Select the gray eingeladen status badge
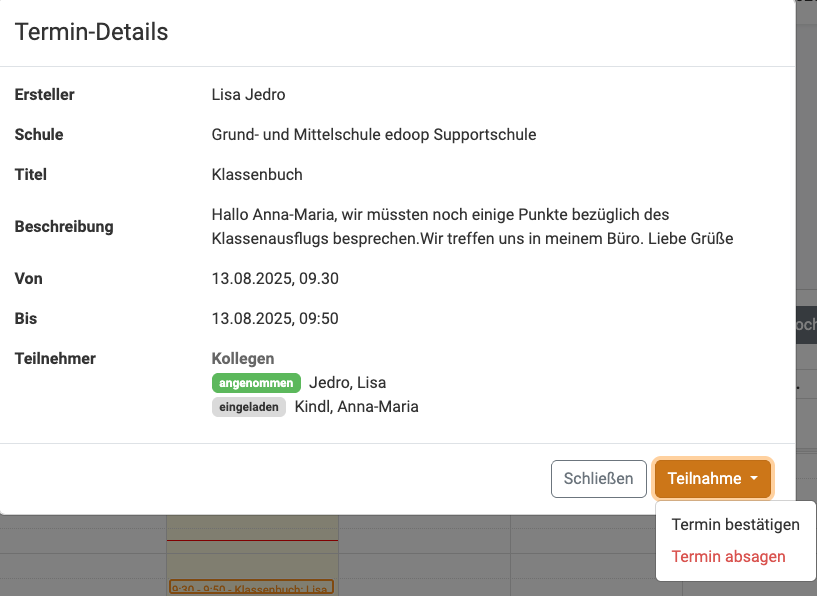817x596 pixels. [249, 407]
